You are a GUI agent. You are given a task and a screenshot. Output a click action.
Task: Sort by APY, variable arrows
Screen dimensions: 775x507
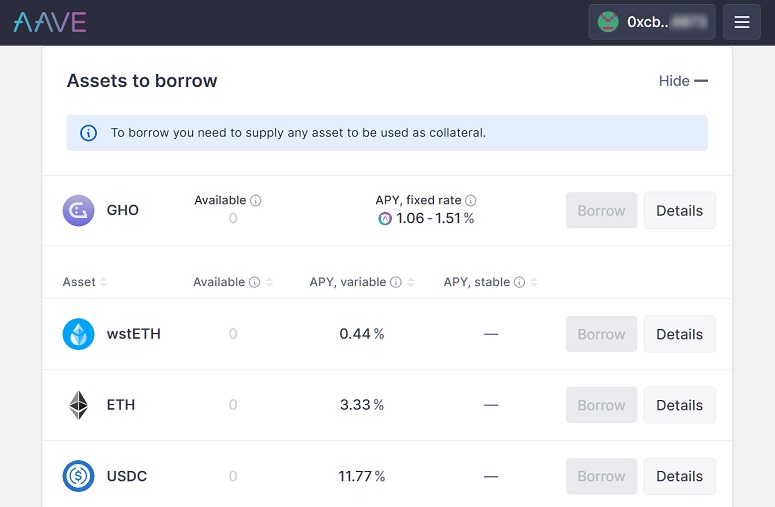(x=411, y=282)
